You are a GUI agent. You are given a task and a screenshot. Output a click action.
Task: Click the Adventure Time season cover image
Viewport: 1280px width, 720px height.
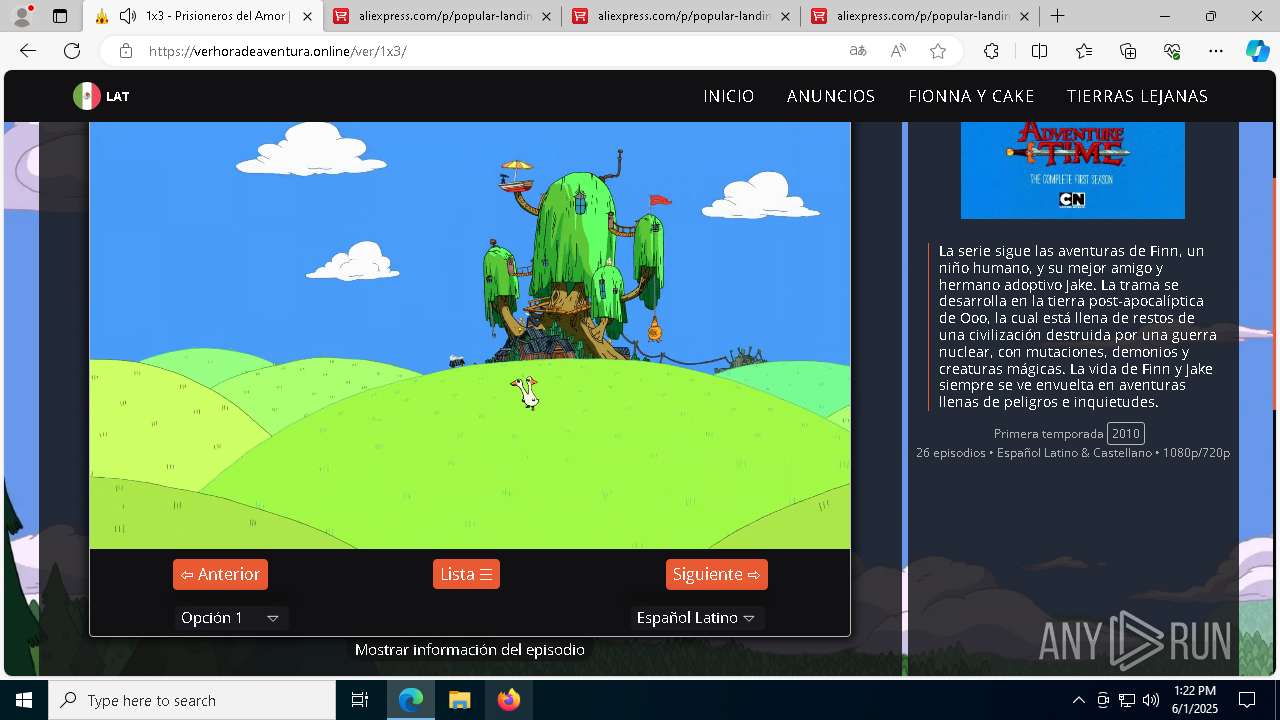point(1073,170)
